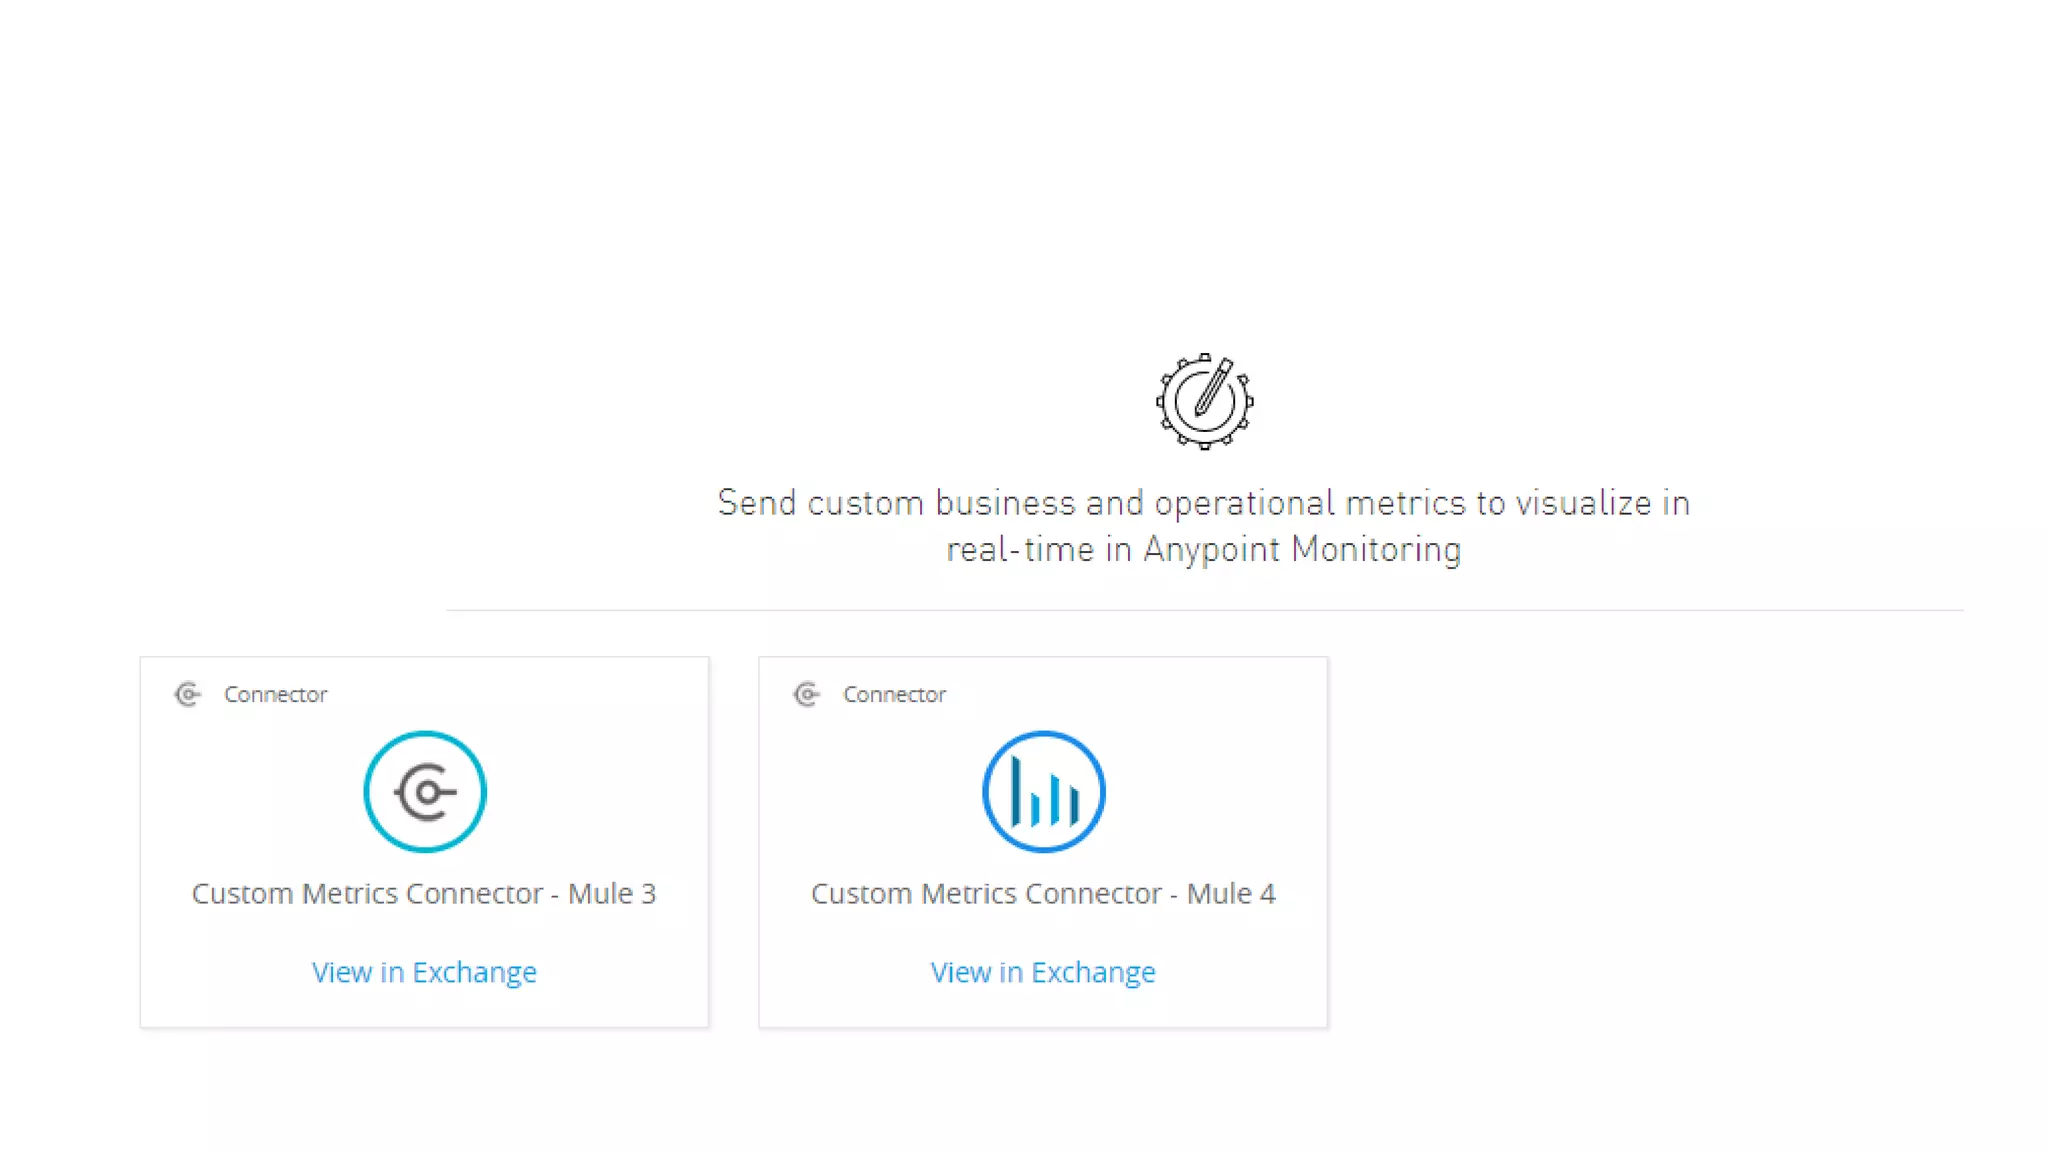Viewport: 2048px width, 1152px height.
Task: Open View in Exchange for Mule 3 connector
Action: (x=424, y=972)
